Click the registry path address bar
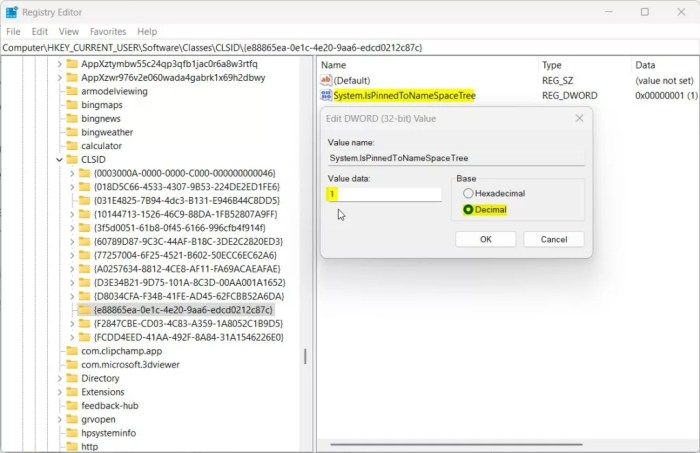Screen dimensions: 700x453 (350, 48)
